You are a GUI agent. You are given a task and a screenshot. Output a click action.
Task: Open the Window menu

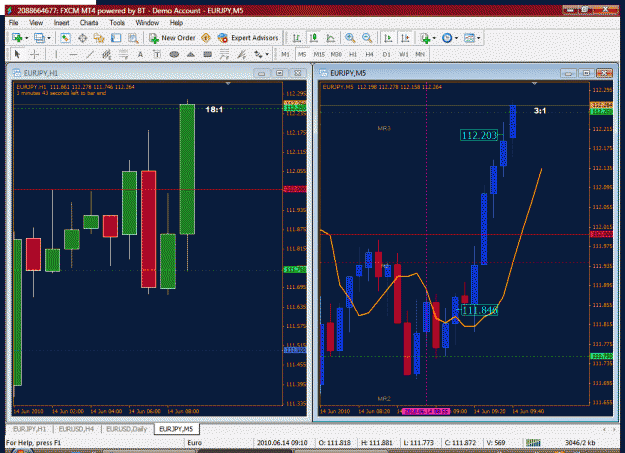pyautogui.click(x=147, y=23)
